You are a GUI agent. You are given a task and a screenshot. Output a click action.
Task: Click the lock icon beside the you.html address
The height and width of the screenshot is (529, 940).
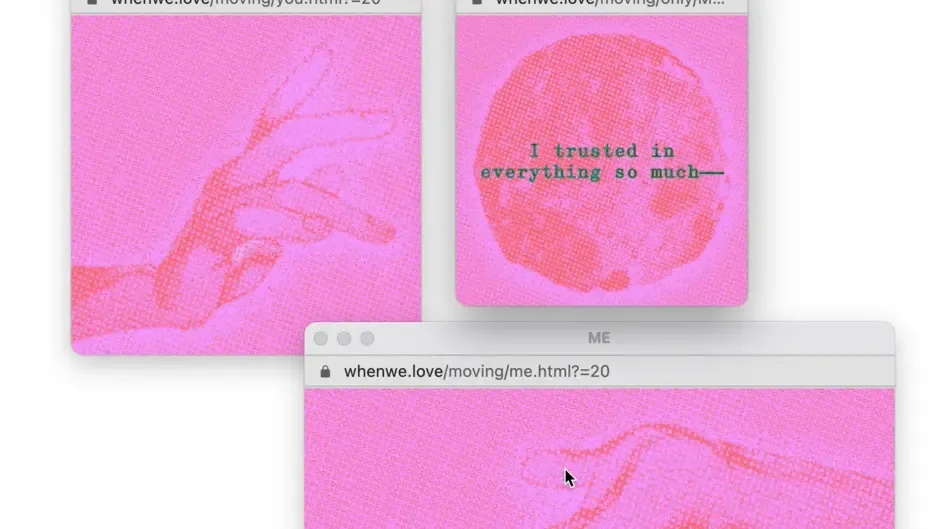(92, 2)
